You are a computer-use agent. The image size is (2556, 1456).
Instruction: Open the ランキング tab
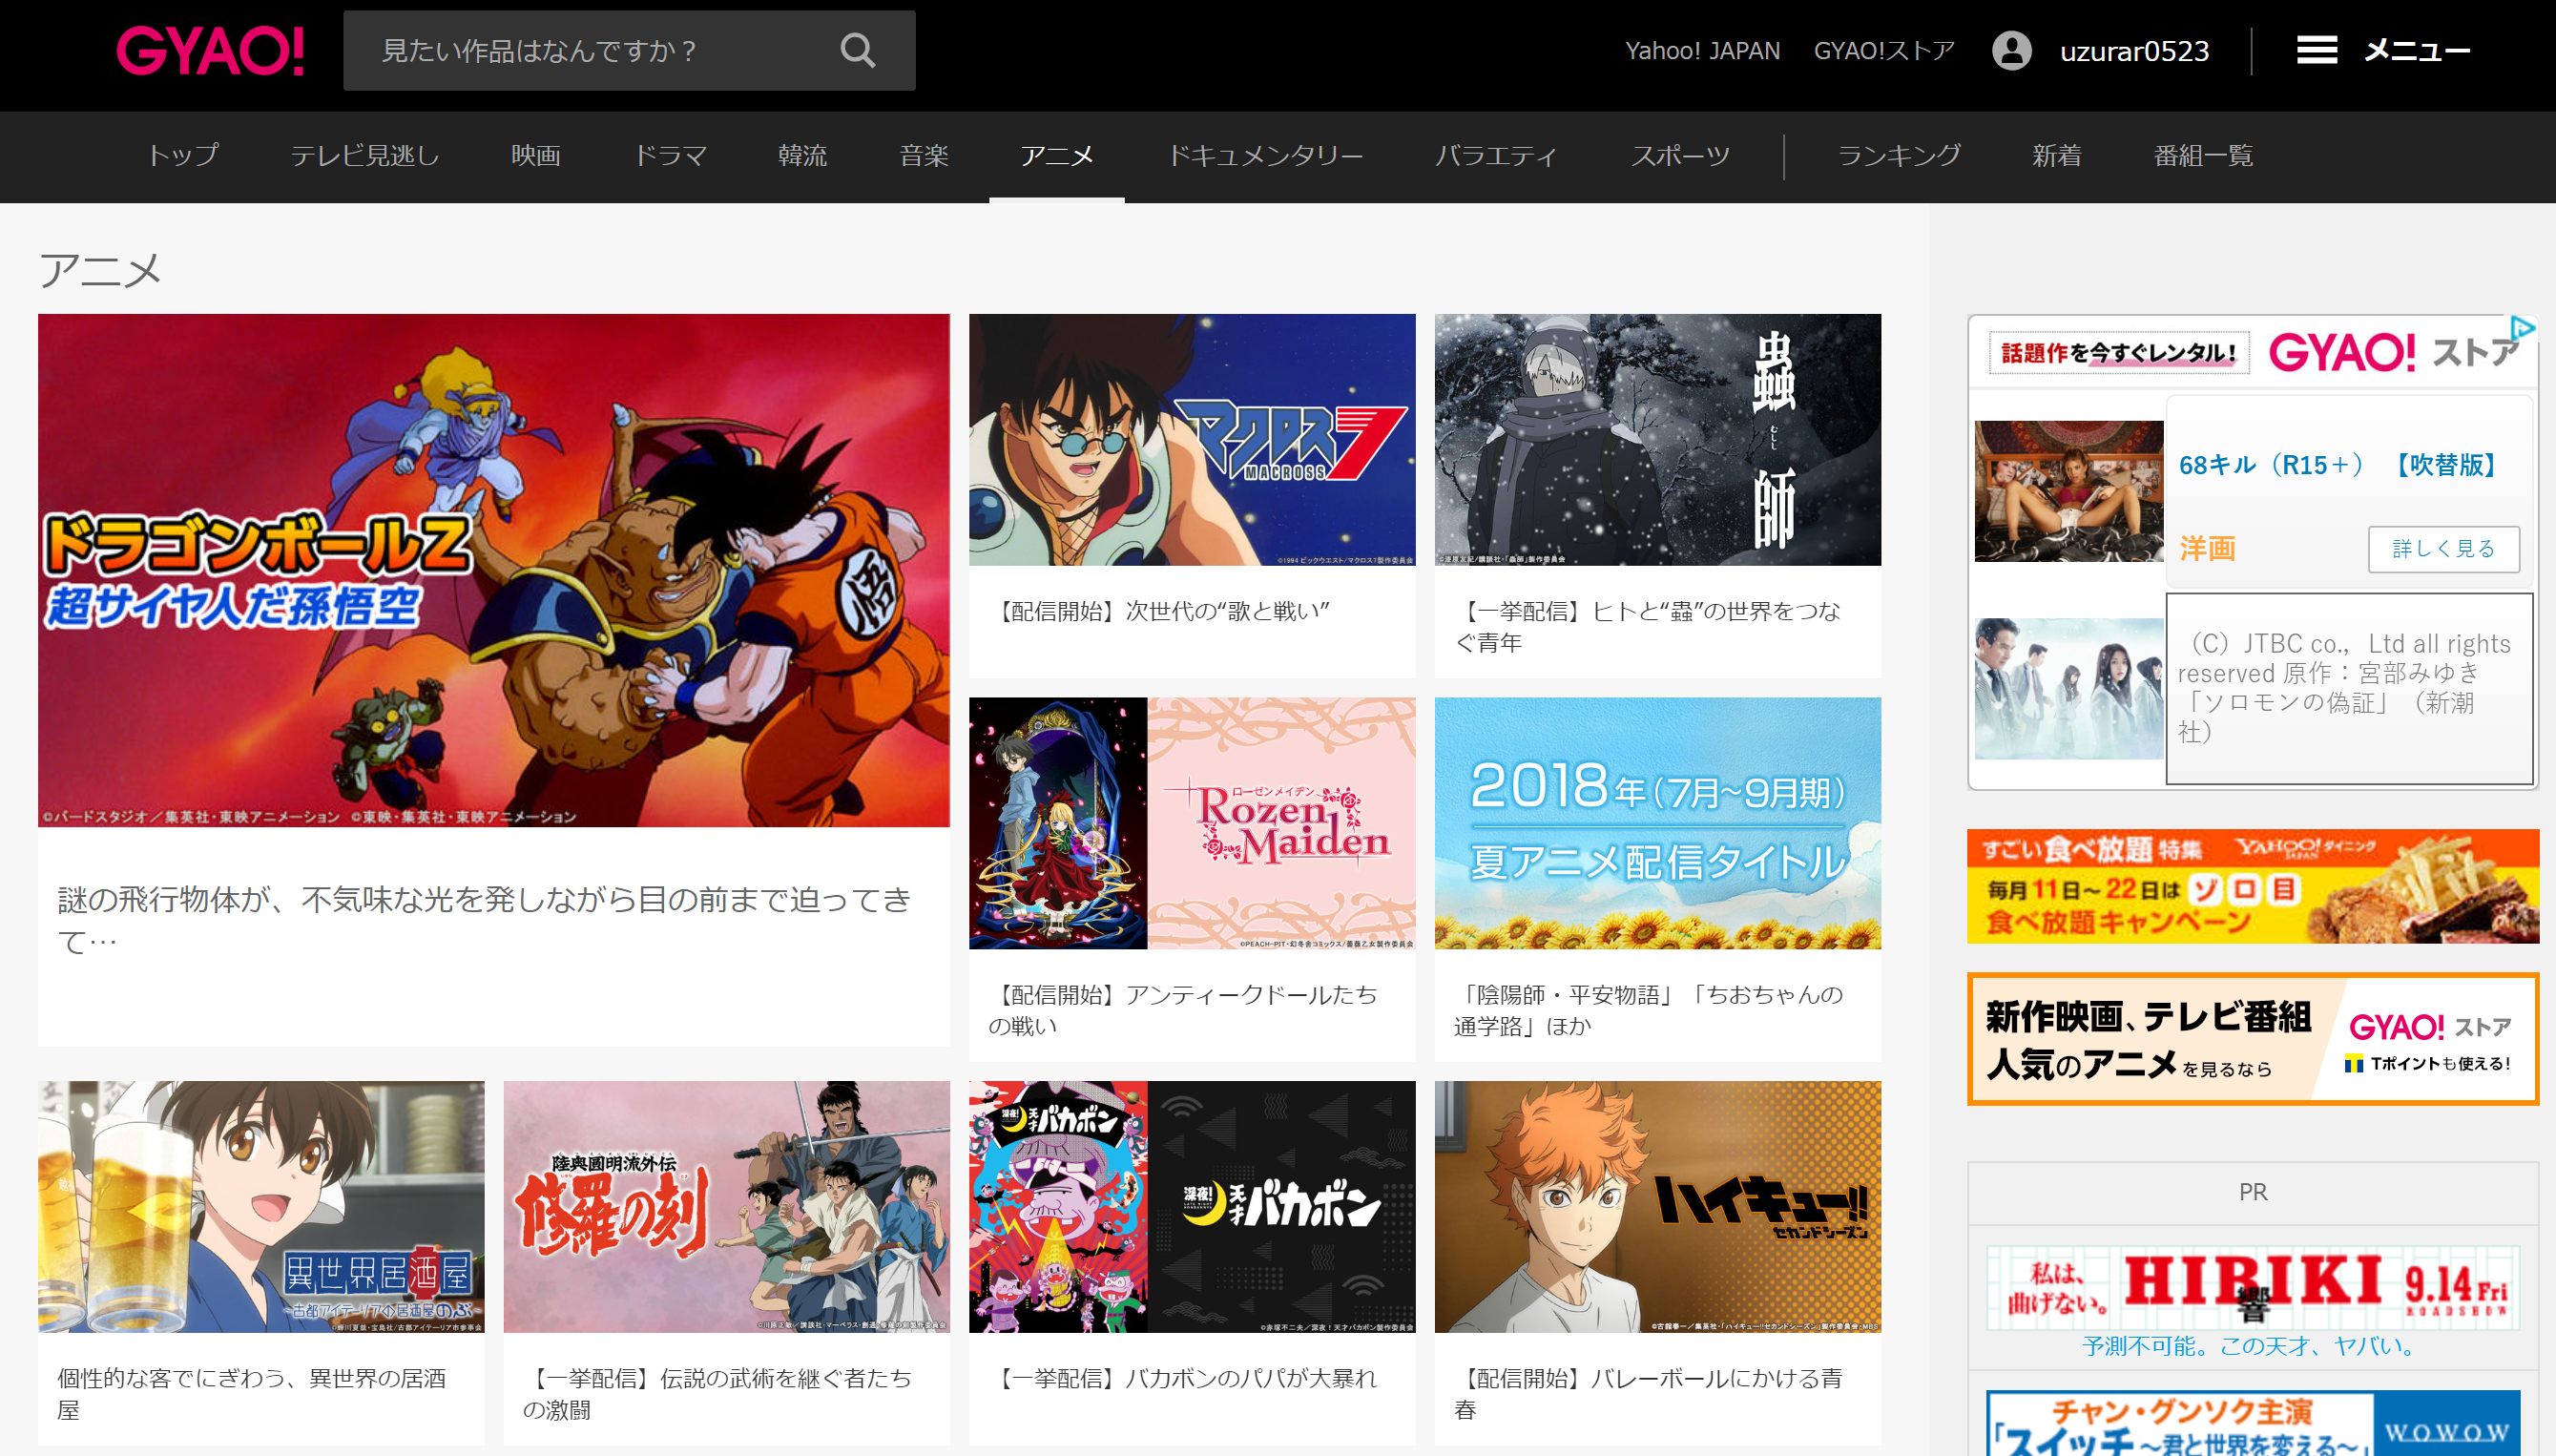point(1899,155)
